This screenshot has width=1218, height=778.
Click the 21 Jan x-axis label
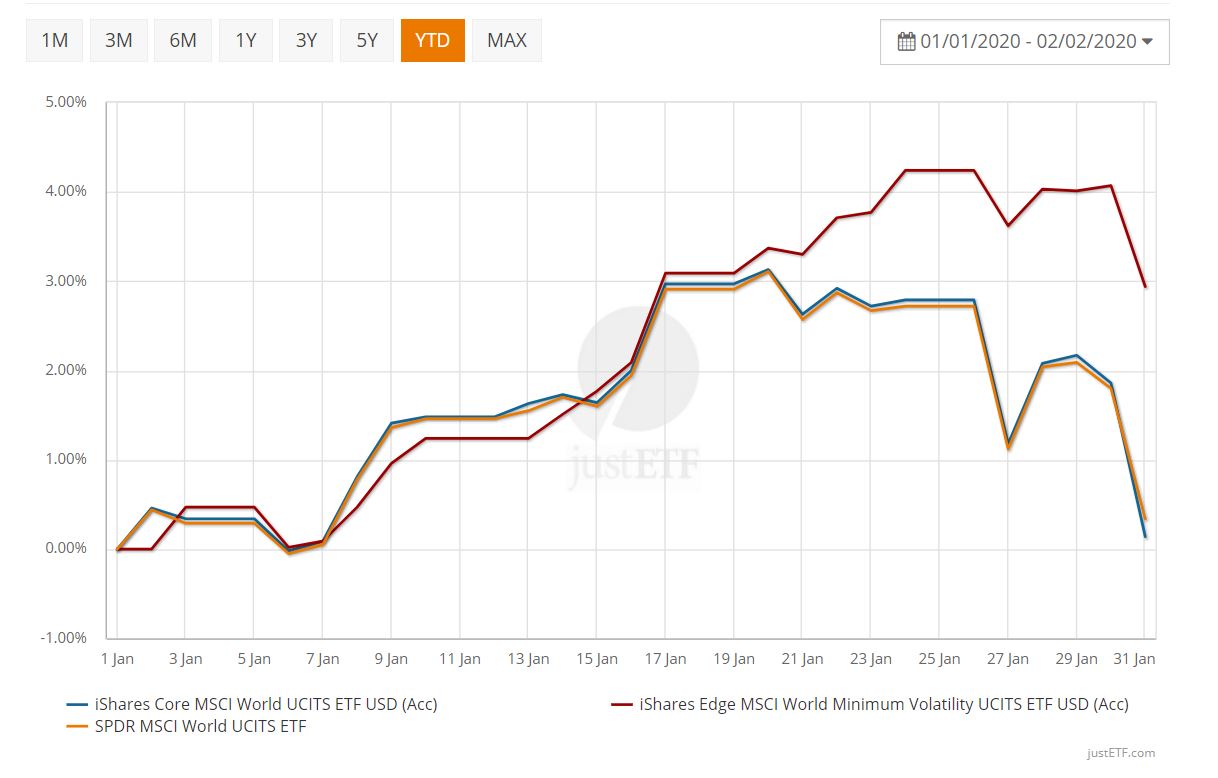802,659
